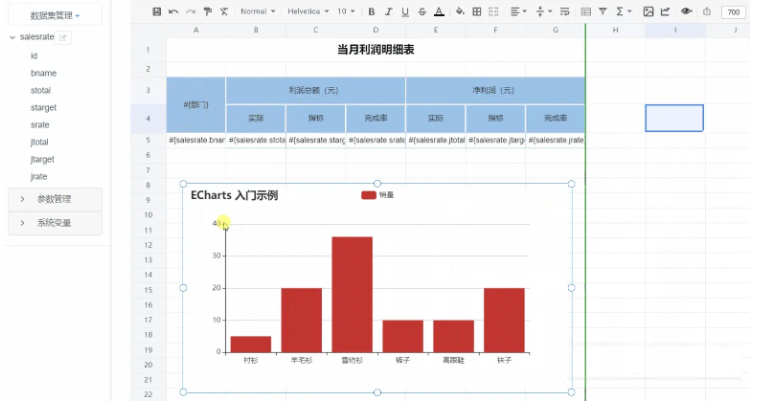This screenshot has width=762, height=402.
Task: Clear formatting with the eraser icon
Action: [224, 11]
